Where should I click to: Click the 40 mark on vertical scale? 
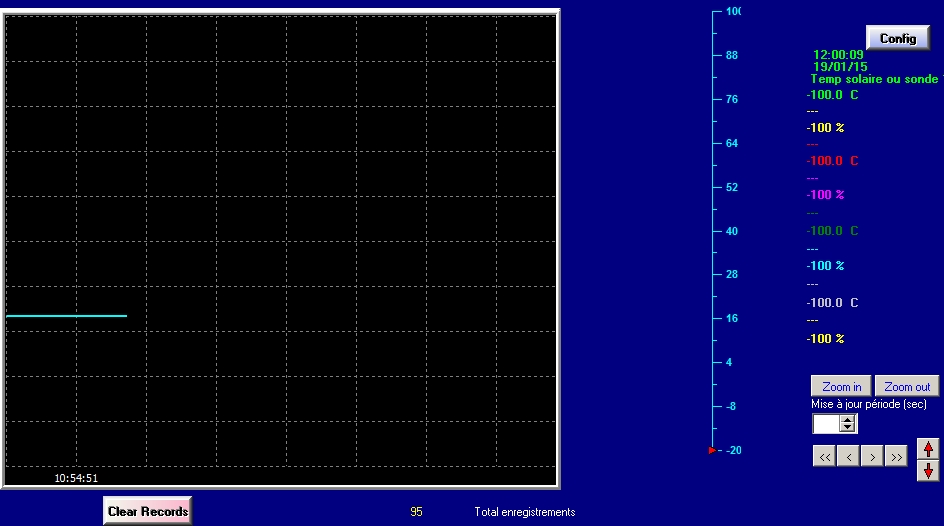pos(731,231)
